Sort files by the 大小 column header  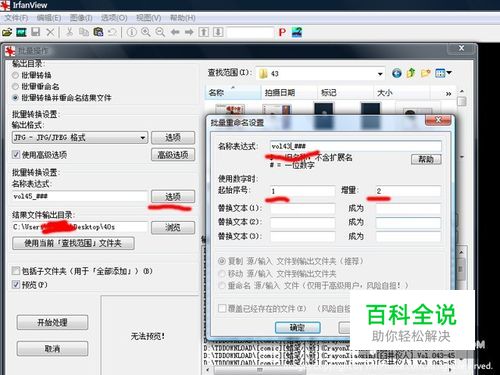(x=401, y=93)
